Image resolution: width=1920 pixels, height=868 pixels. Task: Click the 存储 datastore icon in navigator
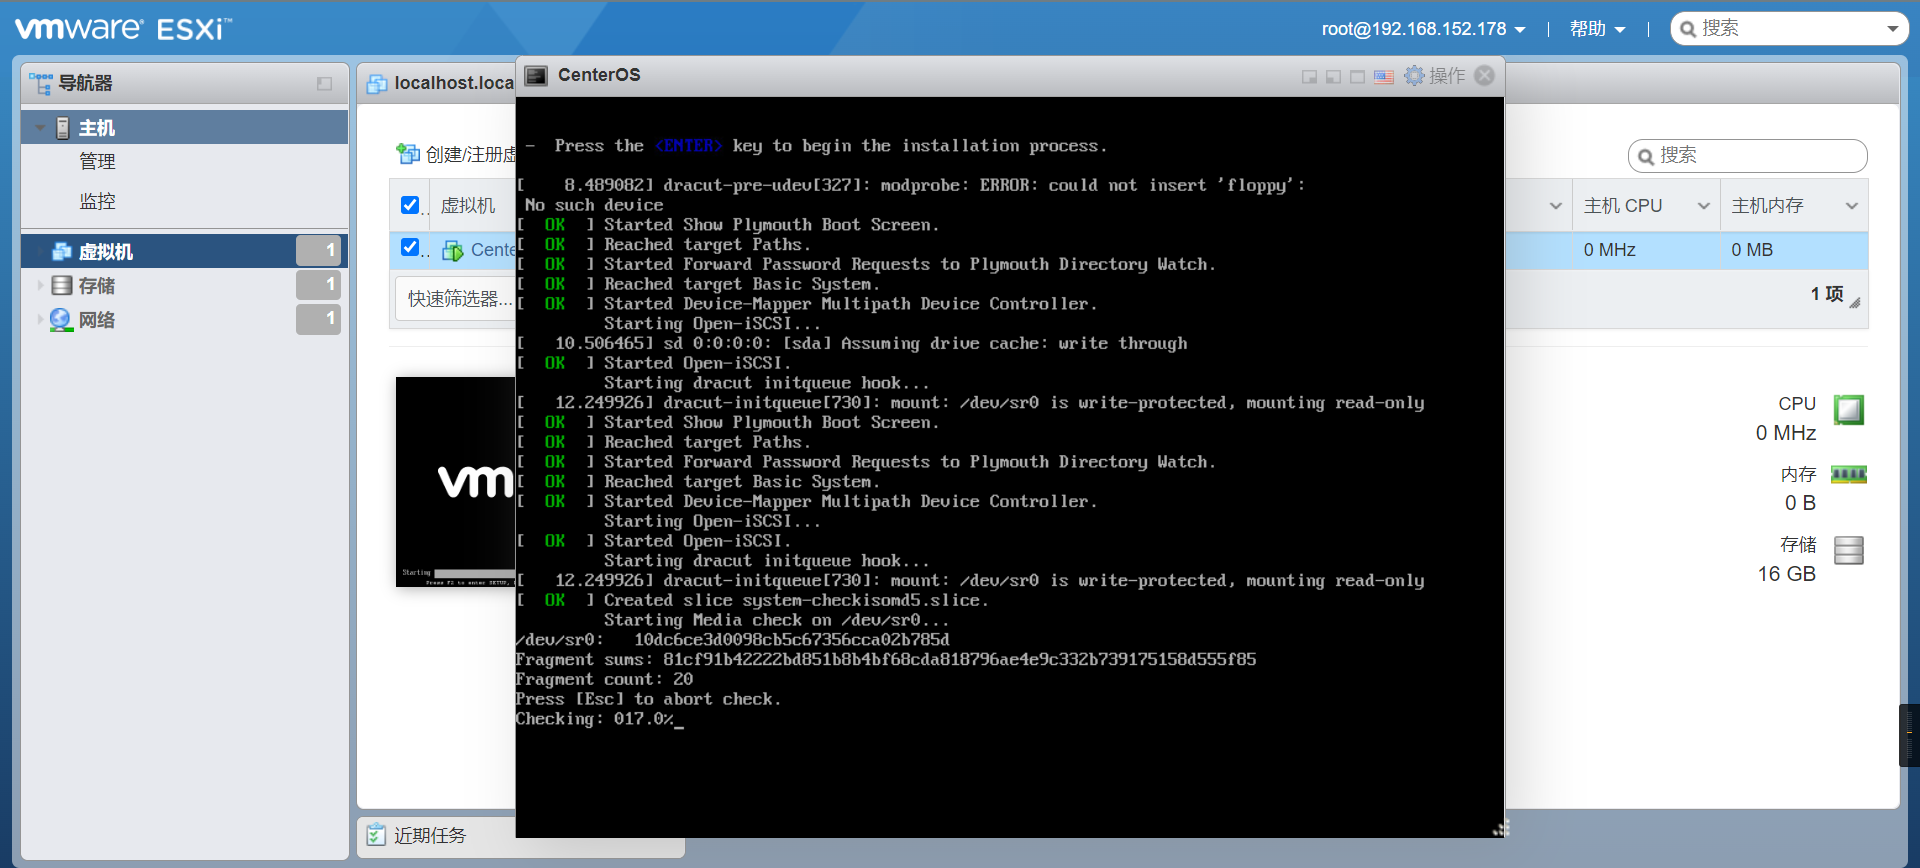click(62, 286)
